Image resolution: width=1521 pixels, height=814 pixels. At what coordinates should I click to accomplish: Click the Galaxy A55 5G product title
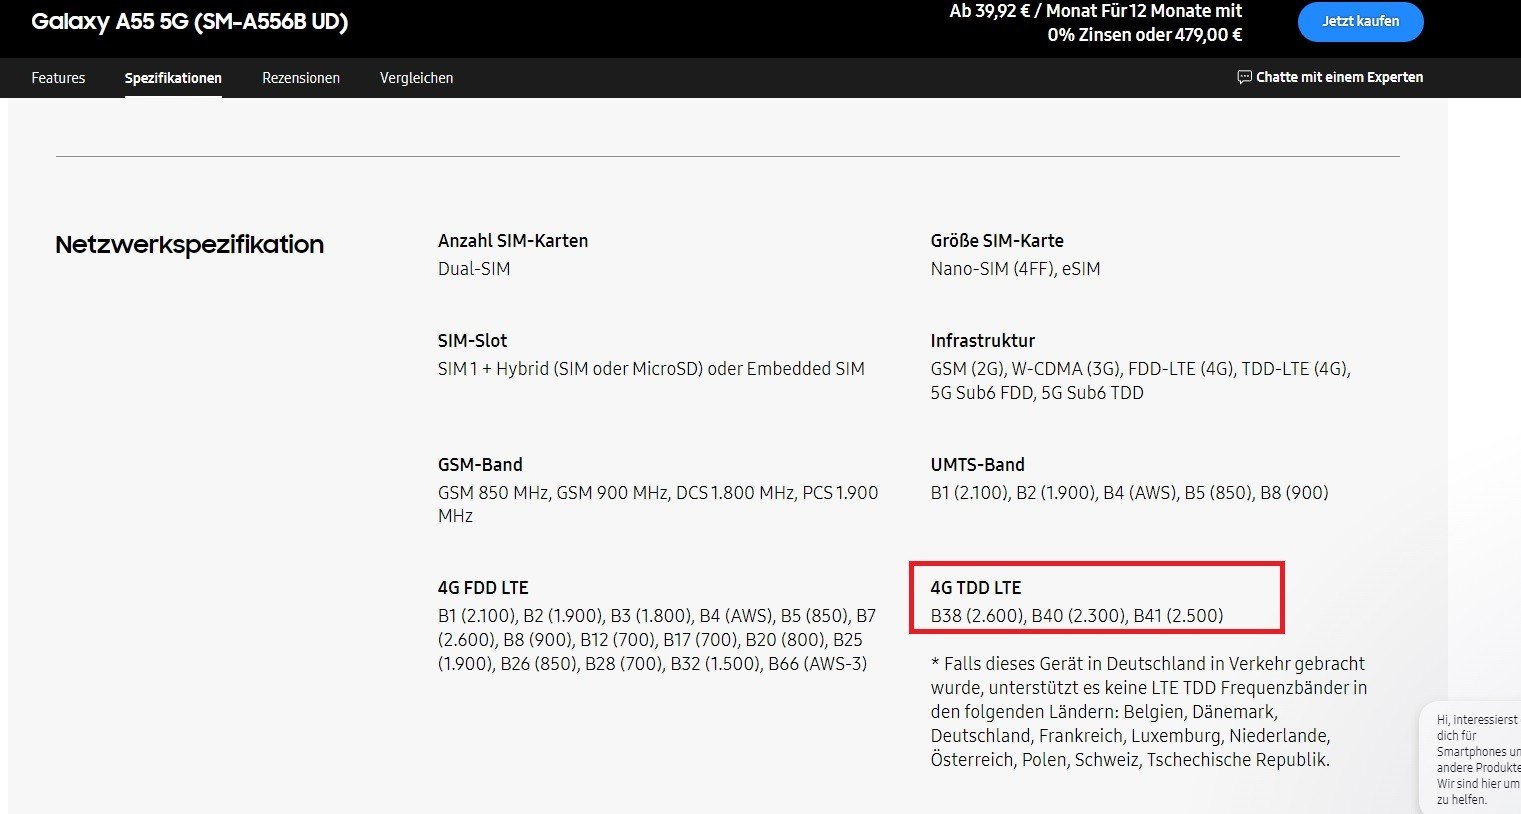(x=189, y=22)
